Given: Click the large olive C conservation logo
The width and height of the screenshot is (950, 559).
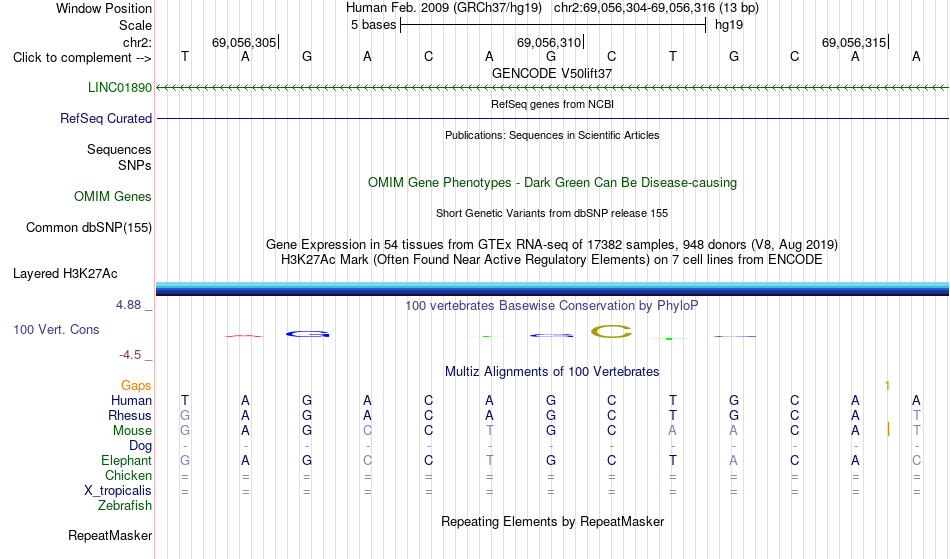Looking at the screenshot, I should pyautogui.click(x=611, y=331).
